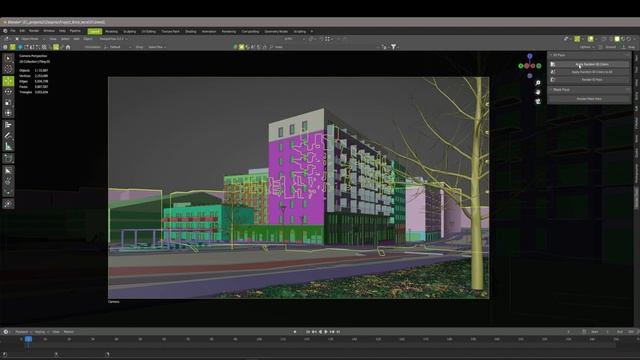Image resolution: width=640 pixels, height=360 pixels.
Task: Toggle auto keying record button
Action: tap(295, 332)
